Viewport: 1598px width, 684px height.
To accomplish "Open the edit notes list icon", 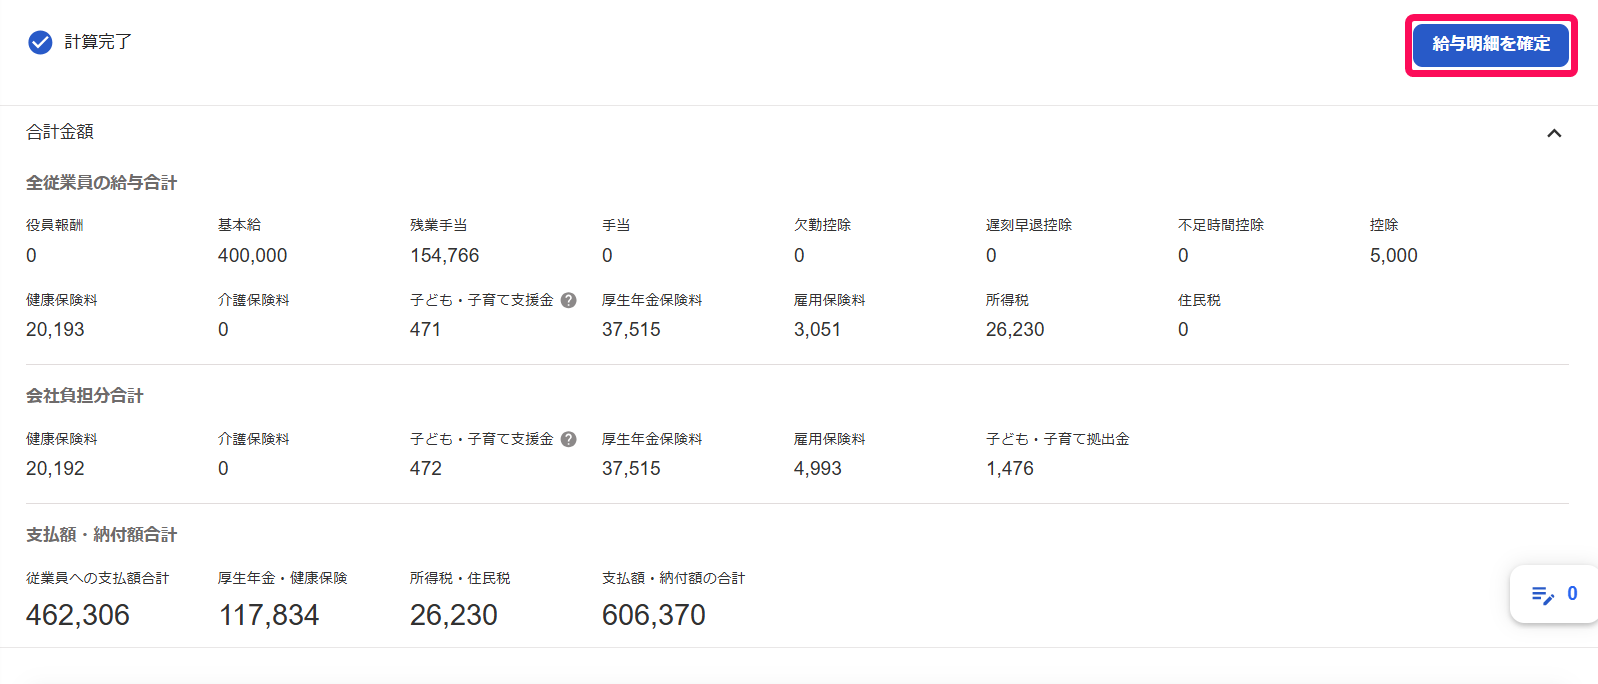I will coord(1543,595).
